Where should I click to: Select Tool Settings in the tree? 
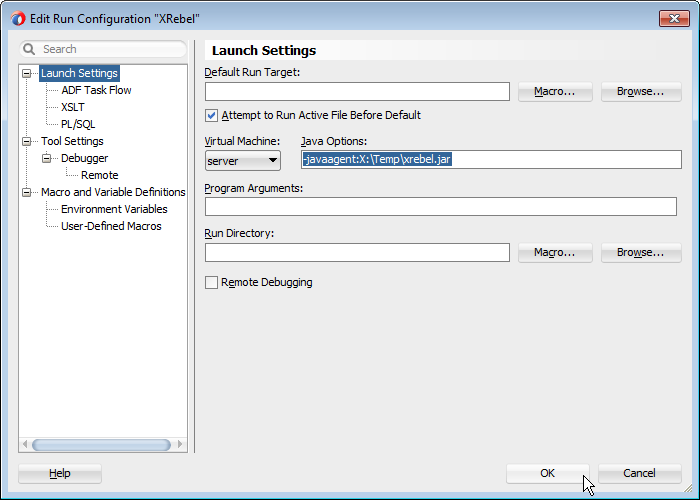pyautogui.click(x=72, y=141)
